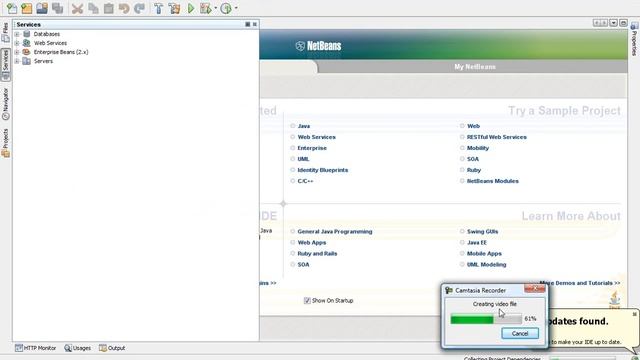Open the UML sample project link
Viewport: 640px width, 360px height.
click(303, 159)
